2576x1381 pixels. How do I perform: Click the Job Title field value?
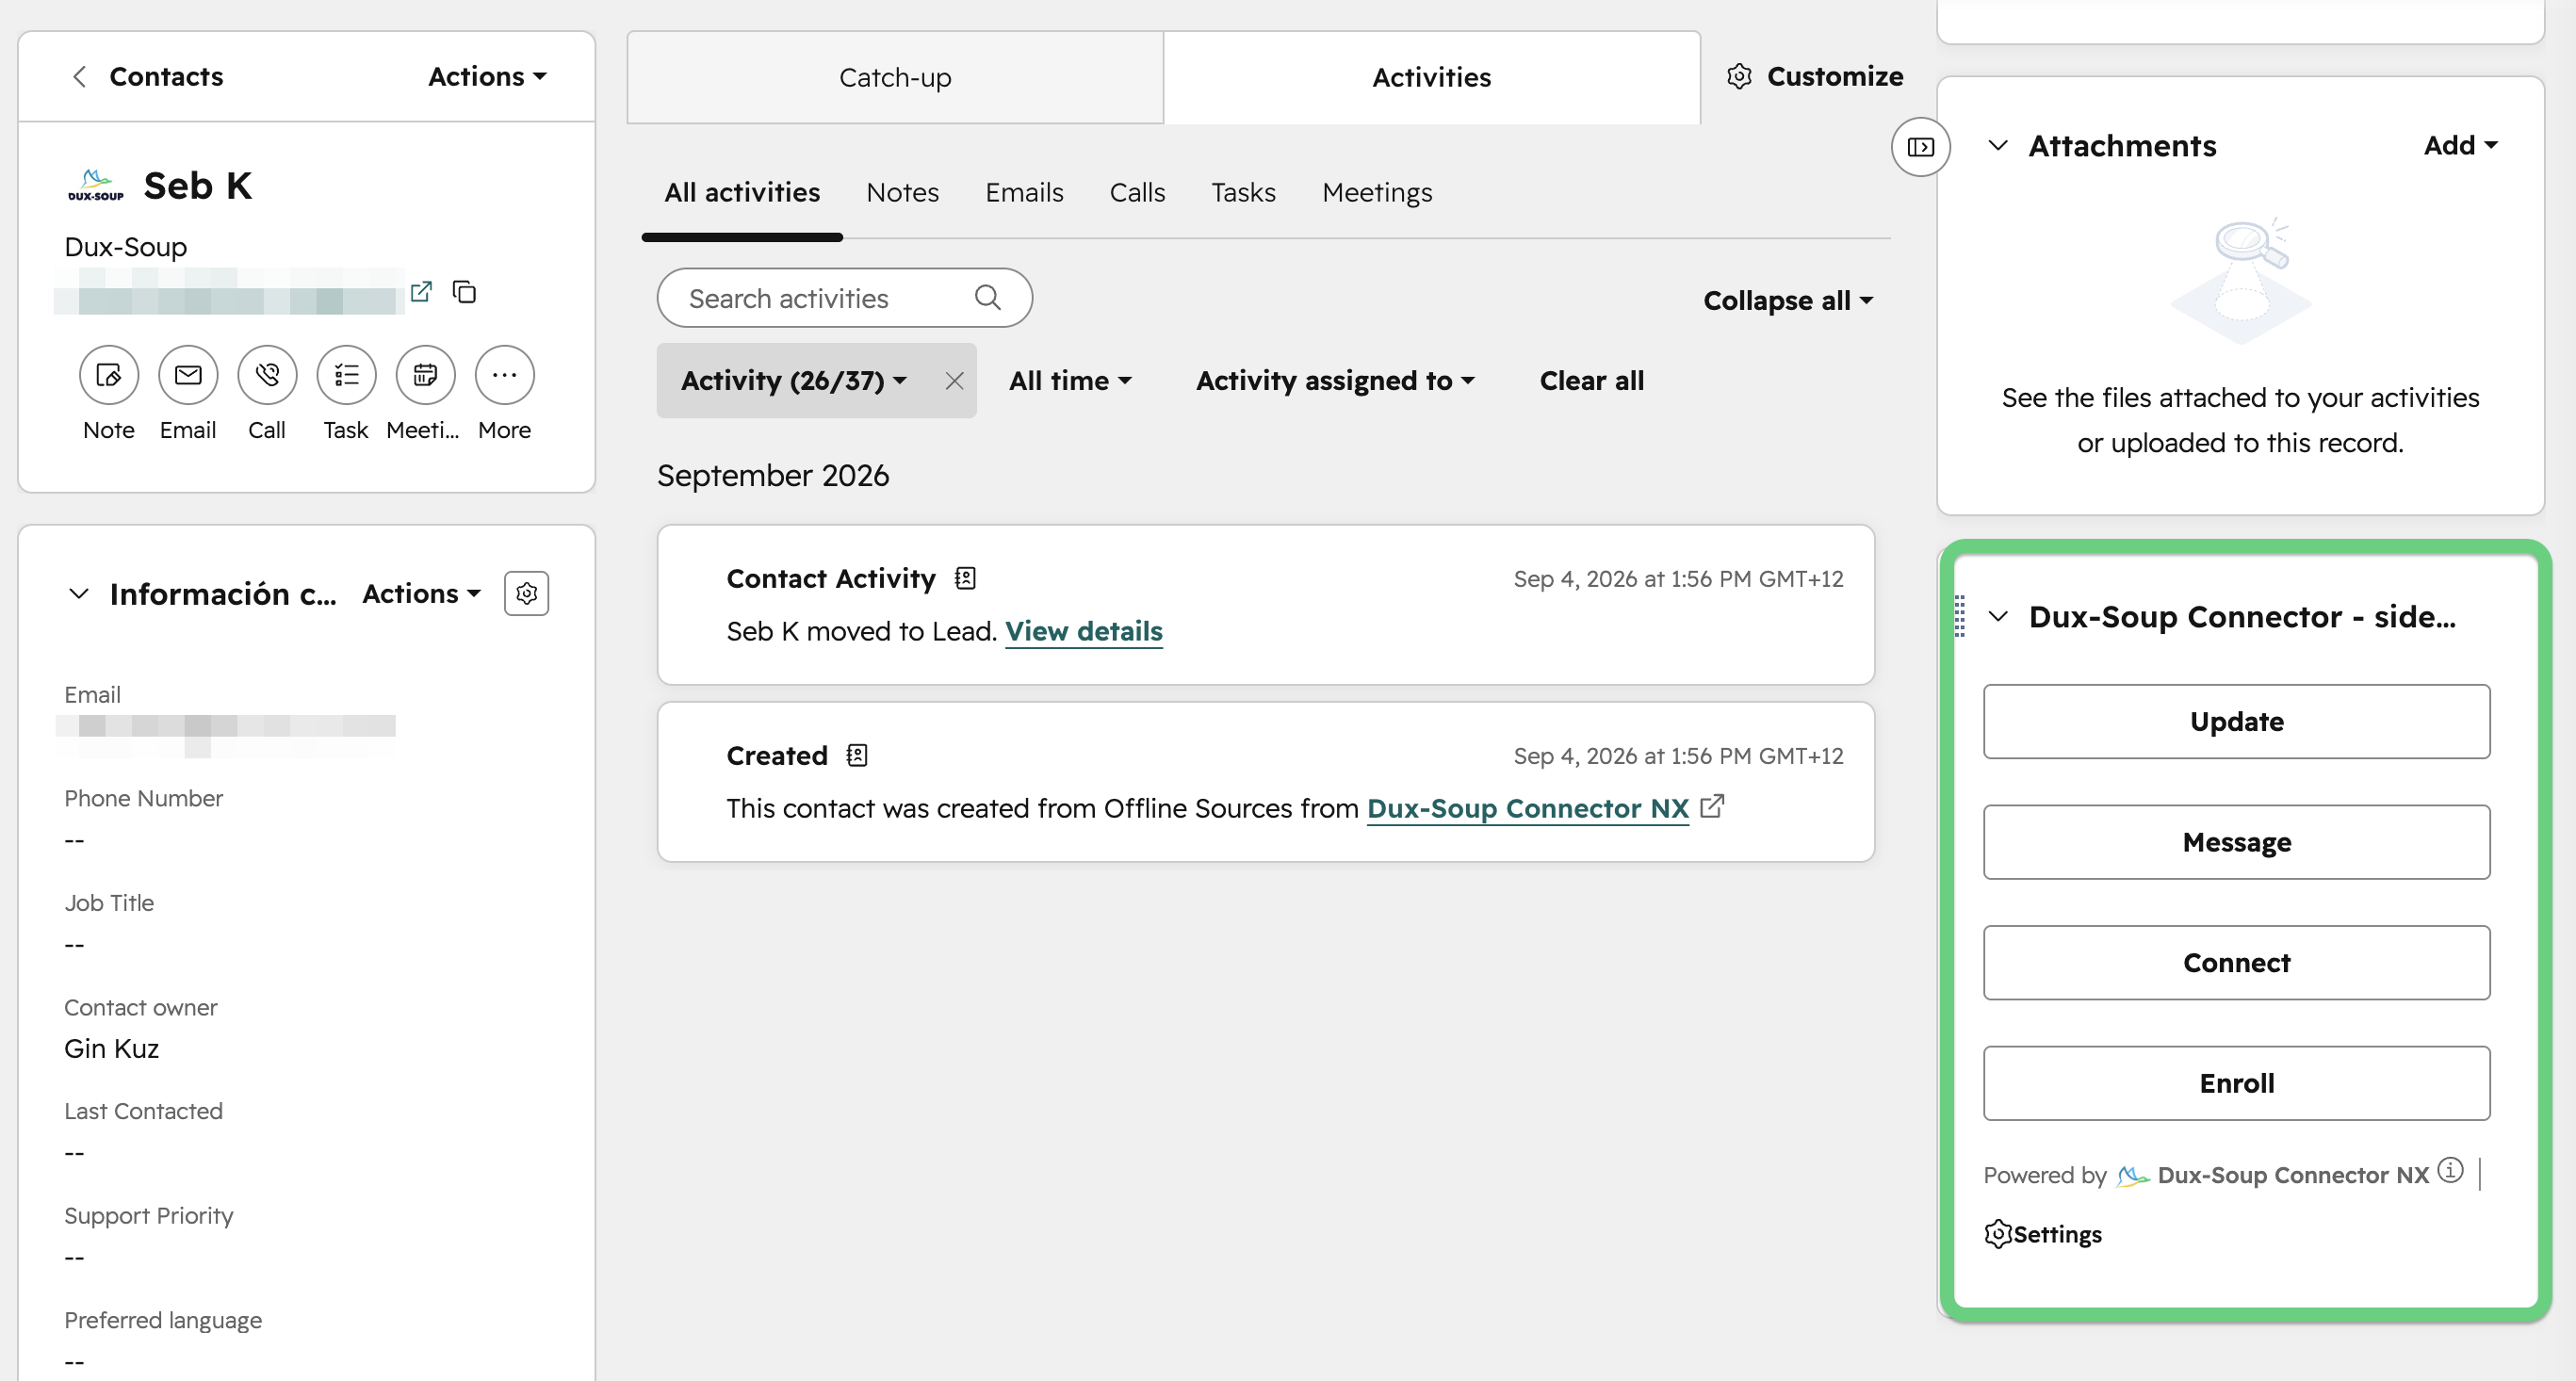point(74,944)
